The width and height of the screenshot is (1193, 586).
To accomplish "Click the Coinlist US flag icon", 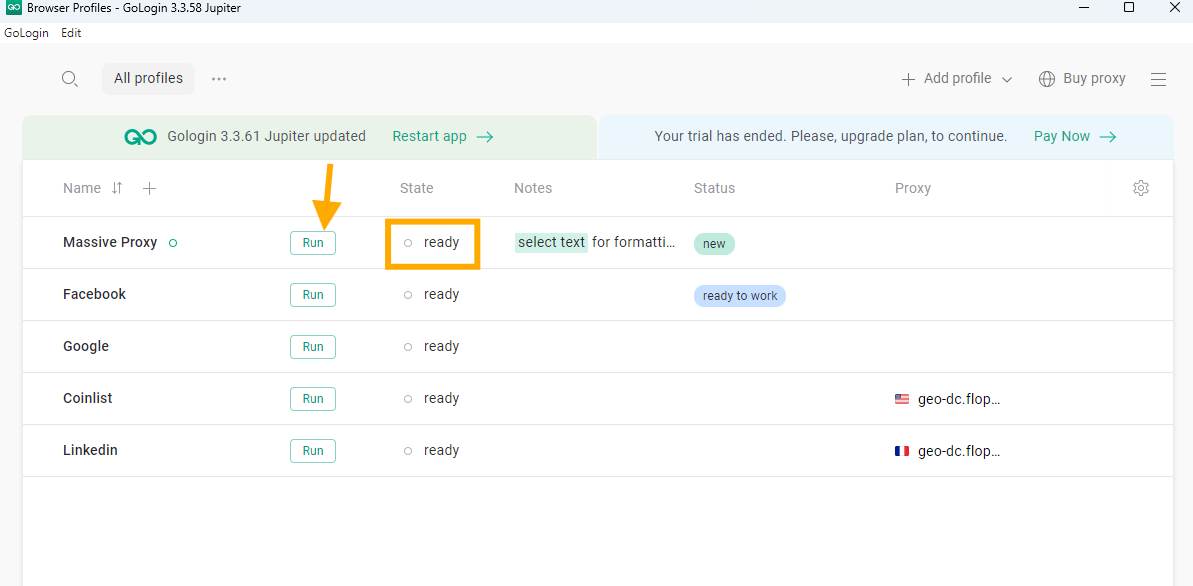I will [902, 399].
